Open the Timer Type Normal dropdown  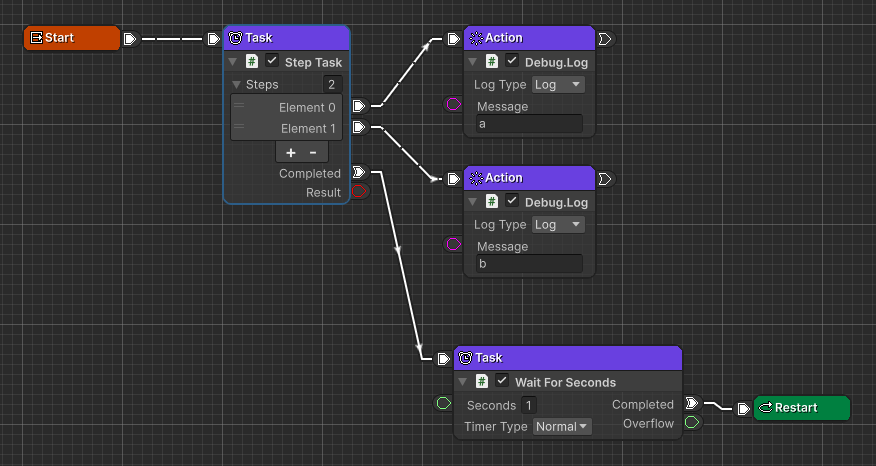[561, 427]
